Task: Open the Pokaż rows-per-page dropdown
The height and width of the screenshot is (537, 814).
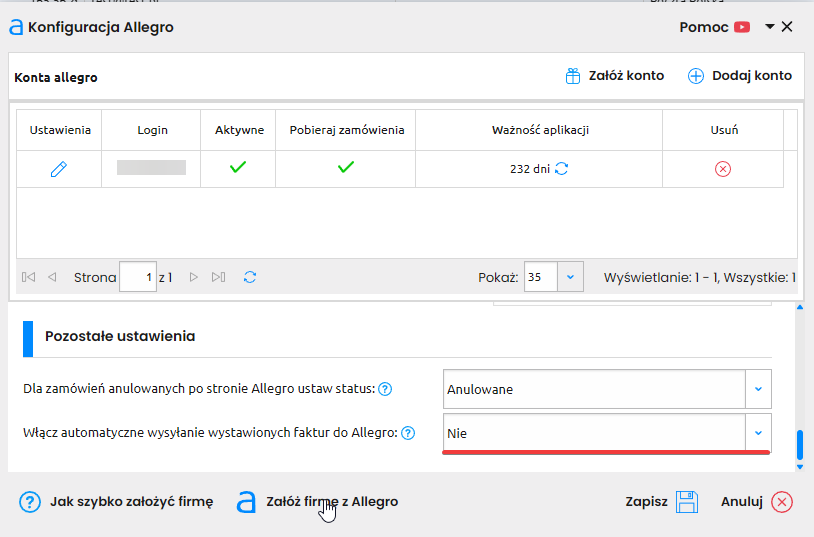Action: click(x=570, y=277)
